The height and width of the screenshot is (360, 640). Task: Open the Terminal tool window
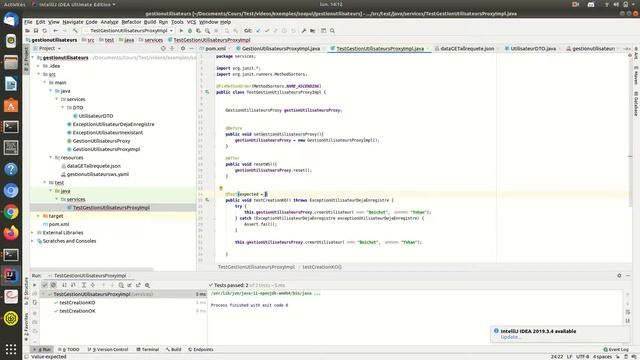point(147,350)
